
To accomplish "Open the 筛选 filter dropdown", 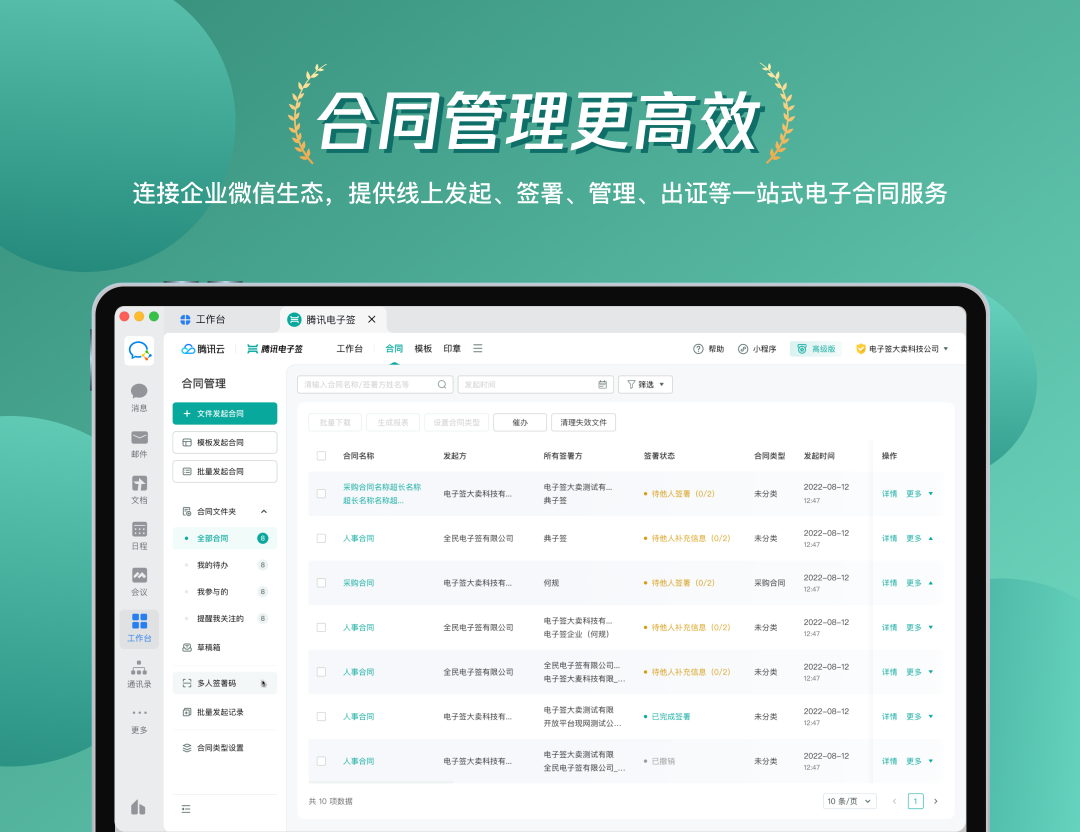I will click(x=645, y=384).
